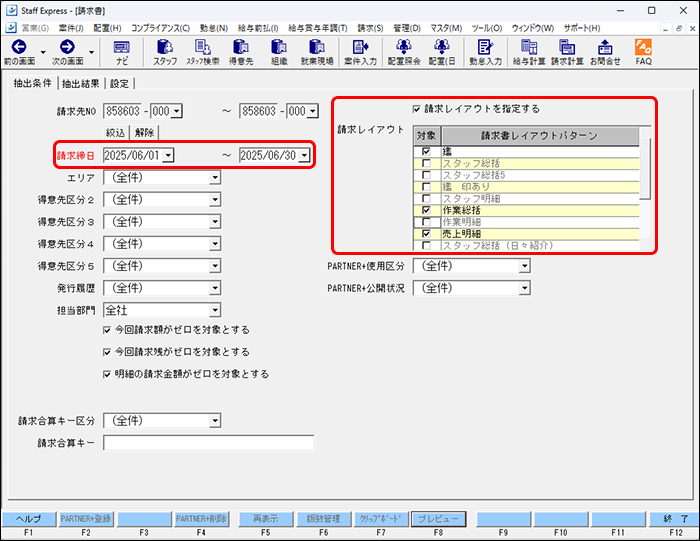Open the ツール(O) menu
This screenshot has height=541, width=700.
pos(487,28)
